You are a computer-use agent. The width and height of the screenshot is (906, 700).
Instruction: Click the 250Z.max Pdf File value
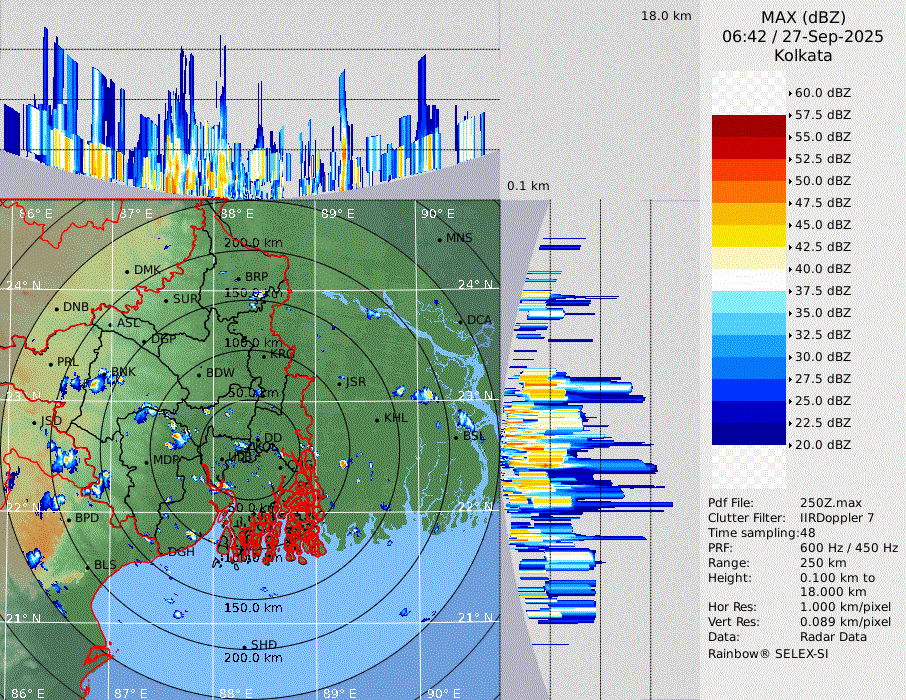coord(830,503)
